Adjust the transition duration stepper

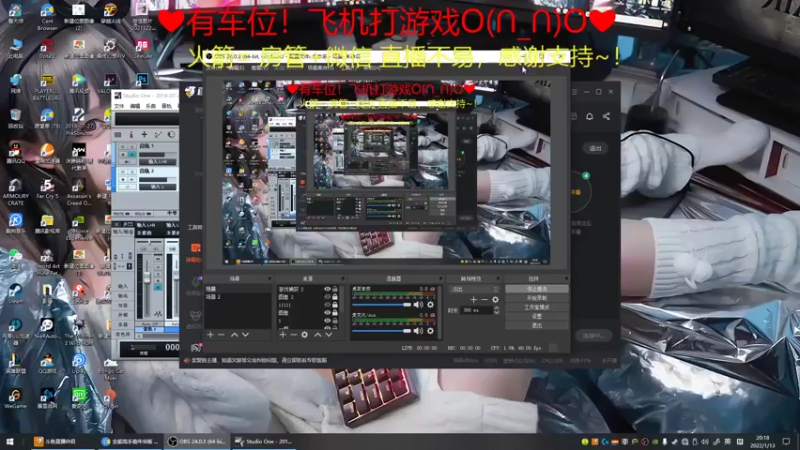coord(497,310)
